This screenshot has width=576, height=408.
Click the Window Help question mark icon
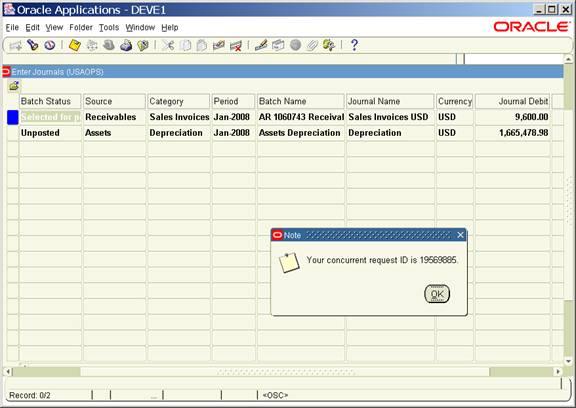[x=354, y=45]
